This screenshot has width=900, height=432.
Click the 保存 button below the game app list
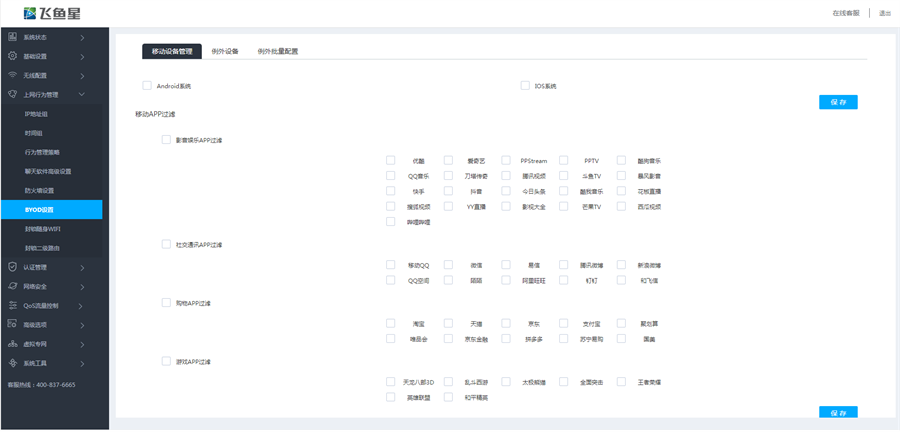[838, 412]
